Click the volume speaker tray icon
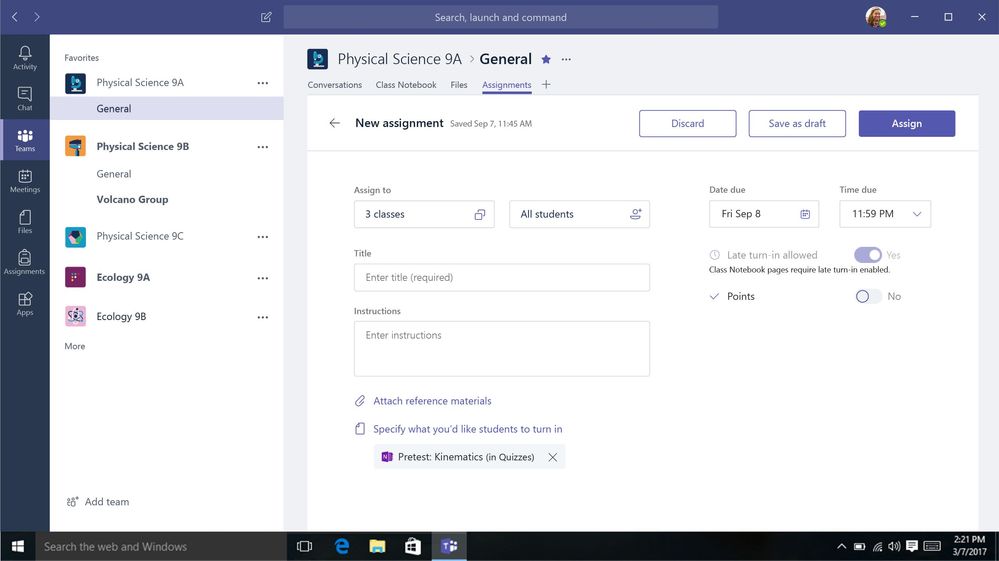The width and height of the screenshot is (999, 561). click(895, 546)
